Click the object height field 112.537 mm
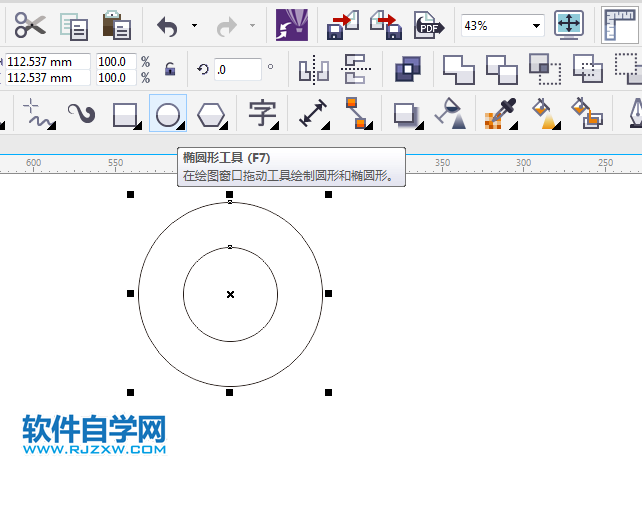 (x=47, y=78)
